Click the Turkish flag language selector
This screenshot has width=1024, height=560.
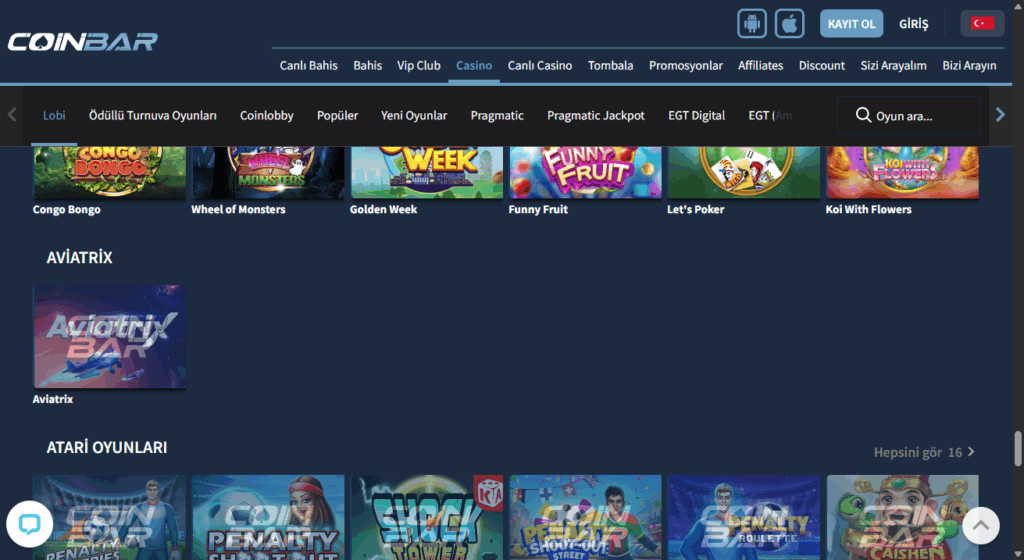[x=982, y=23]
